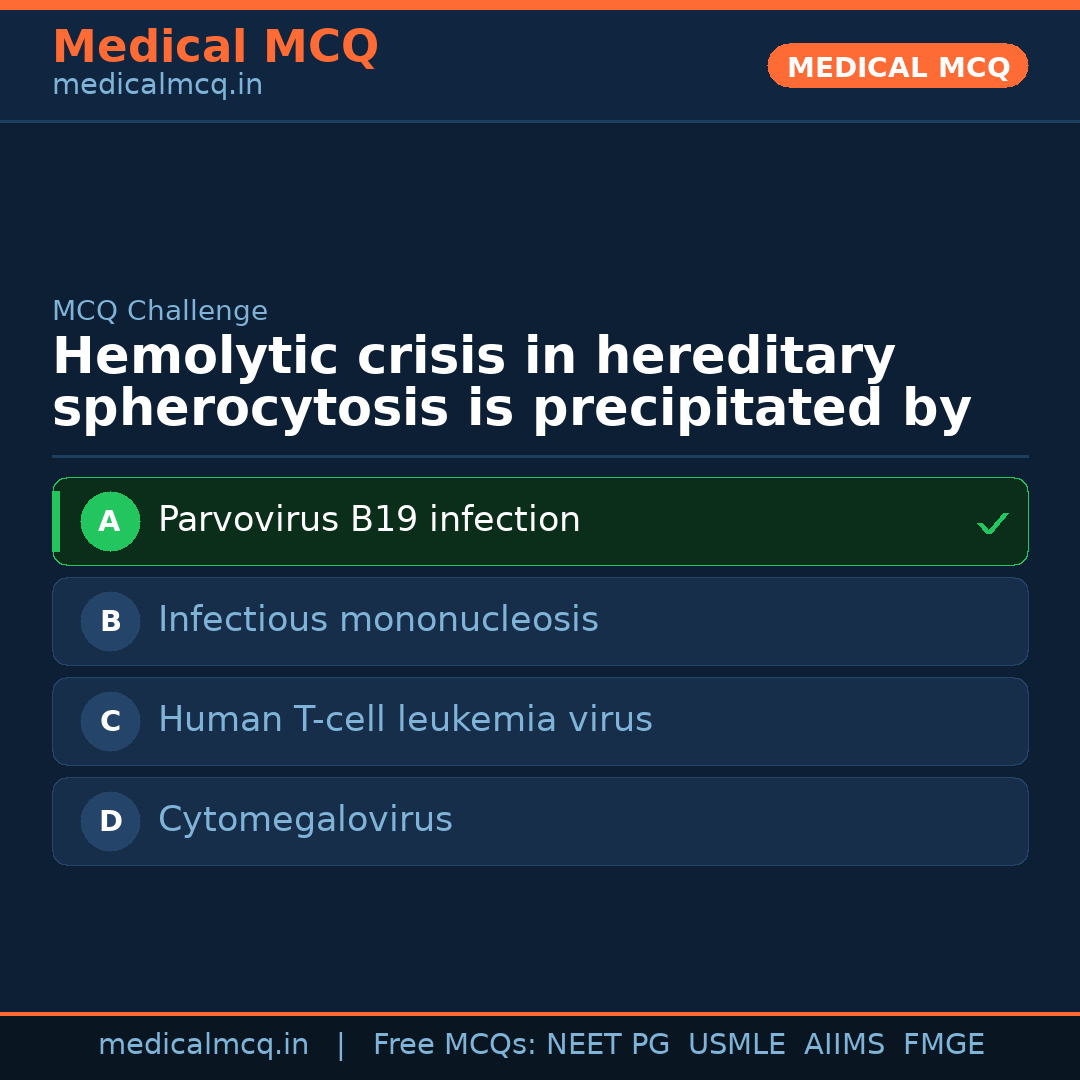Choose the Parvovirus B19 infection answer text
This screenshot has height=1080, width=1080.
pos(369,520)
